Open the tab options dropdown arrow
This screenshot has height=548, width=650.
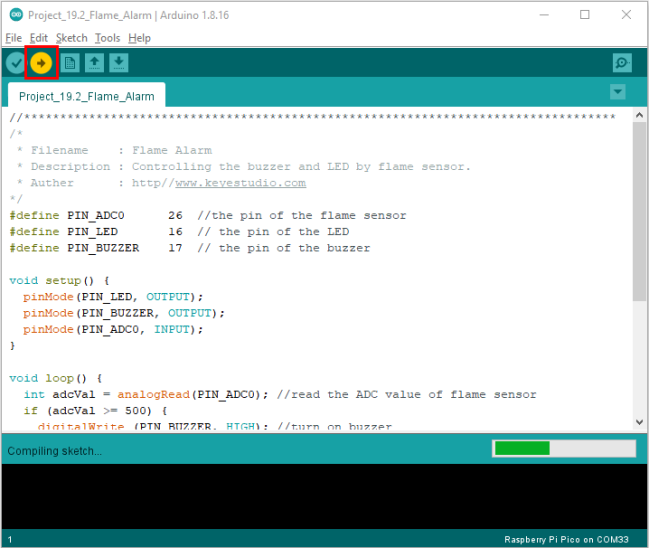coord(618,92)
